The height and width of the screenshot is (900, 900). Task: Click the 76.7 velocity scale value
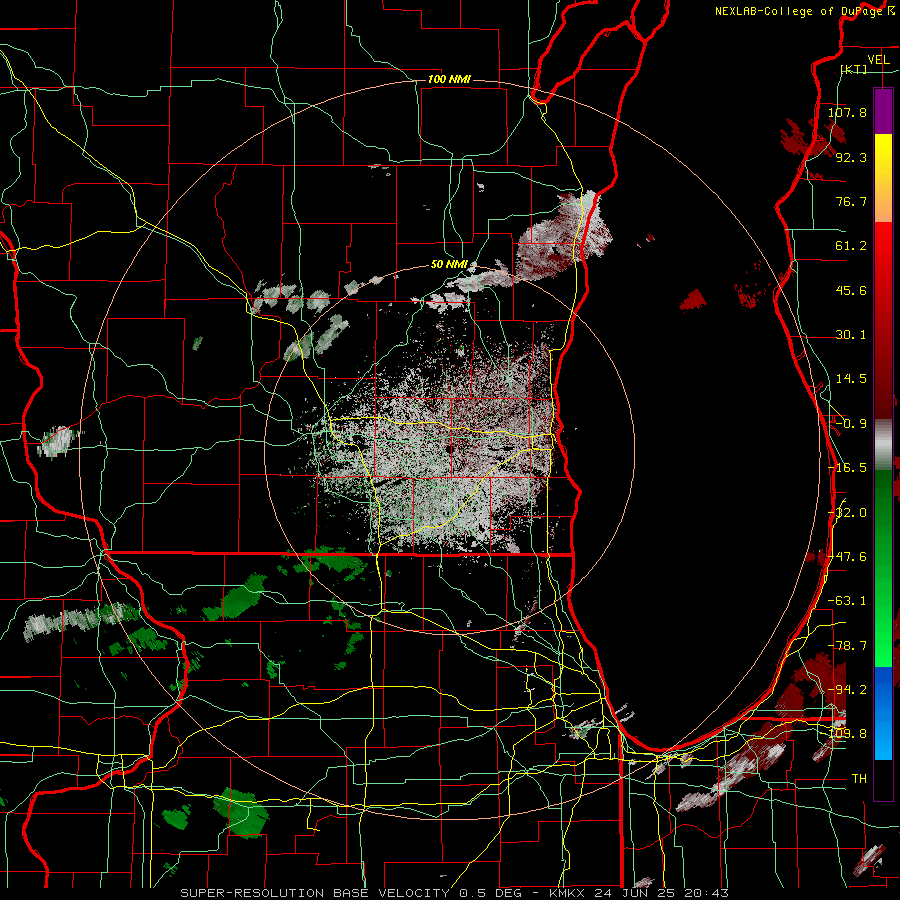[851, 201]
